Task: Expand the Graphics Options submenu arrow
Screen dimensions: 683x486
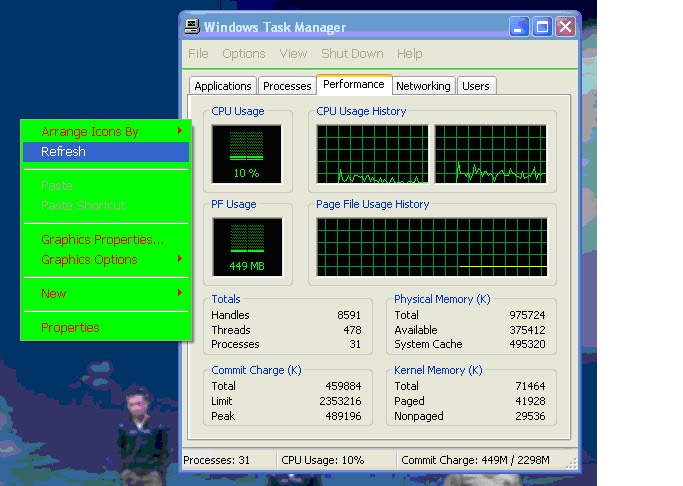Action: [179, 259]
